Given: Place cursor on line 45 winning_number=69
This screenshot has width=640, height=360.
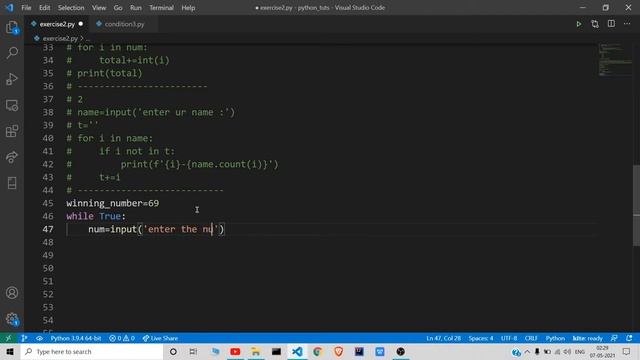Looking at the screenshot, I should [113, 203].
